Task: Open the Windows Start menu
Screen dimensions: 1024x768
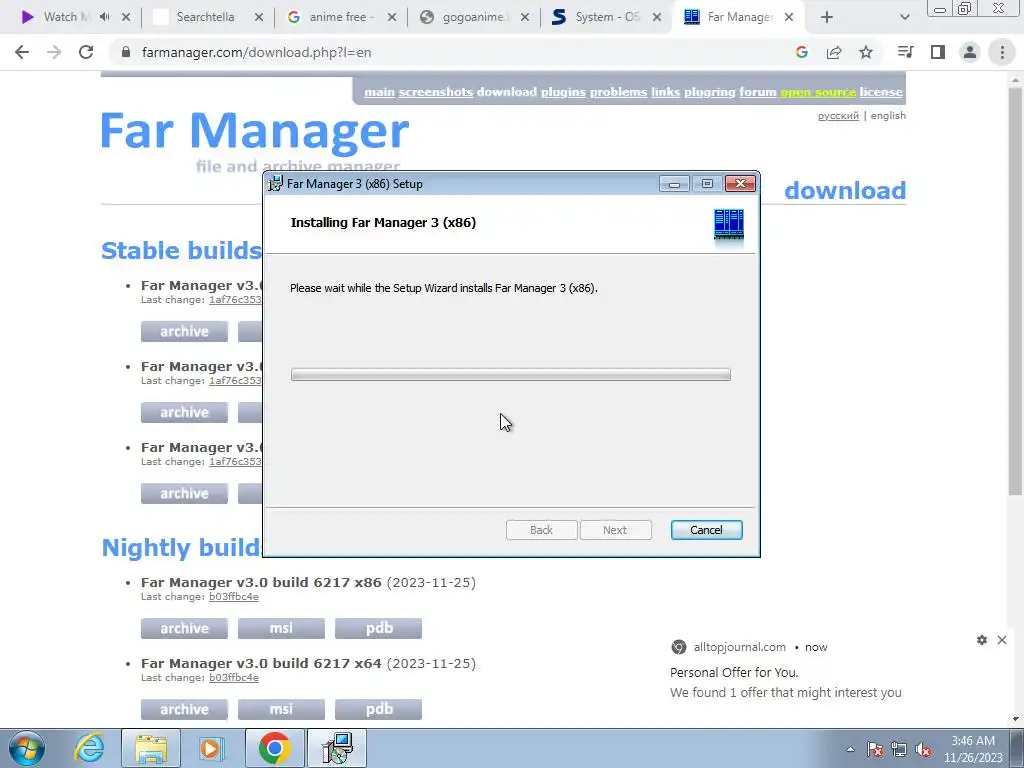Action: point(26,748)
